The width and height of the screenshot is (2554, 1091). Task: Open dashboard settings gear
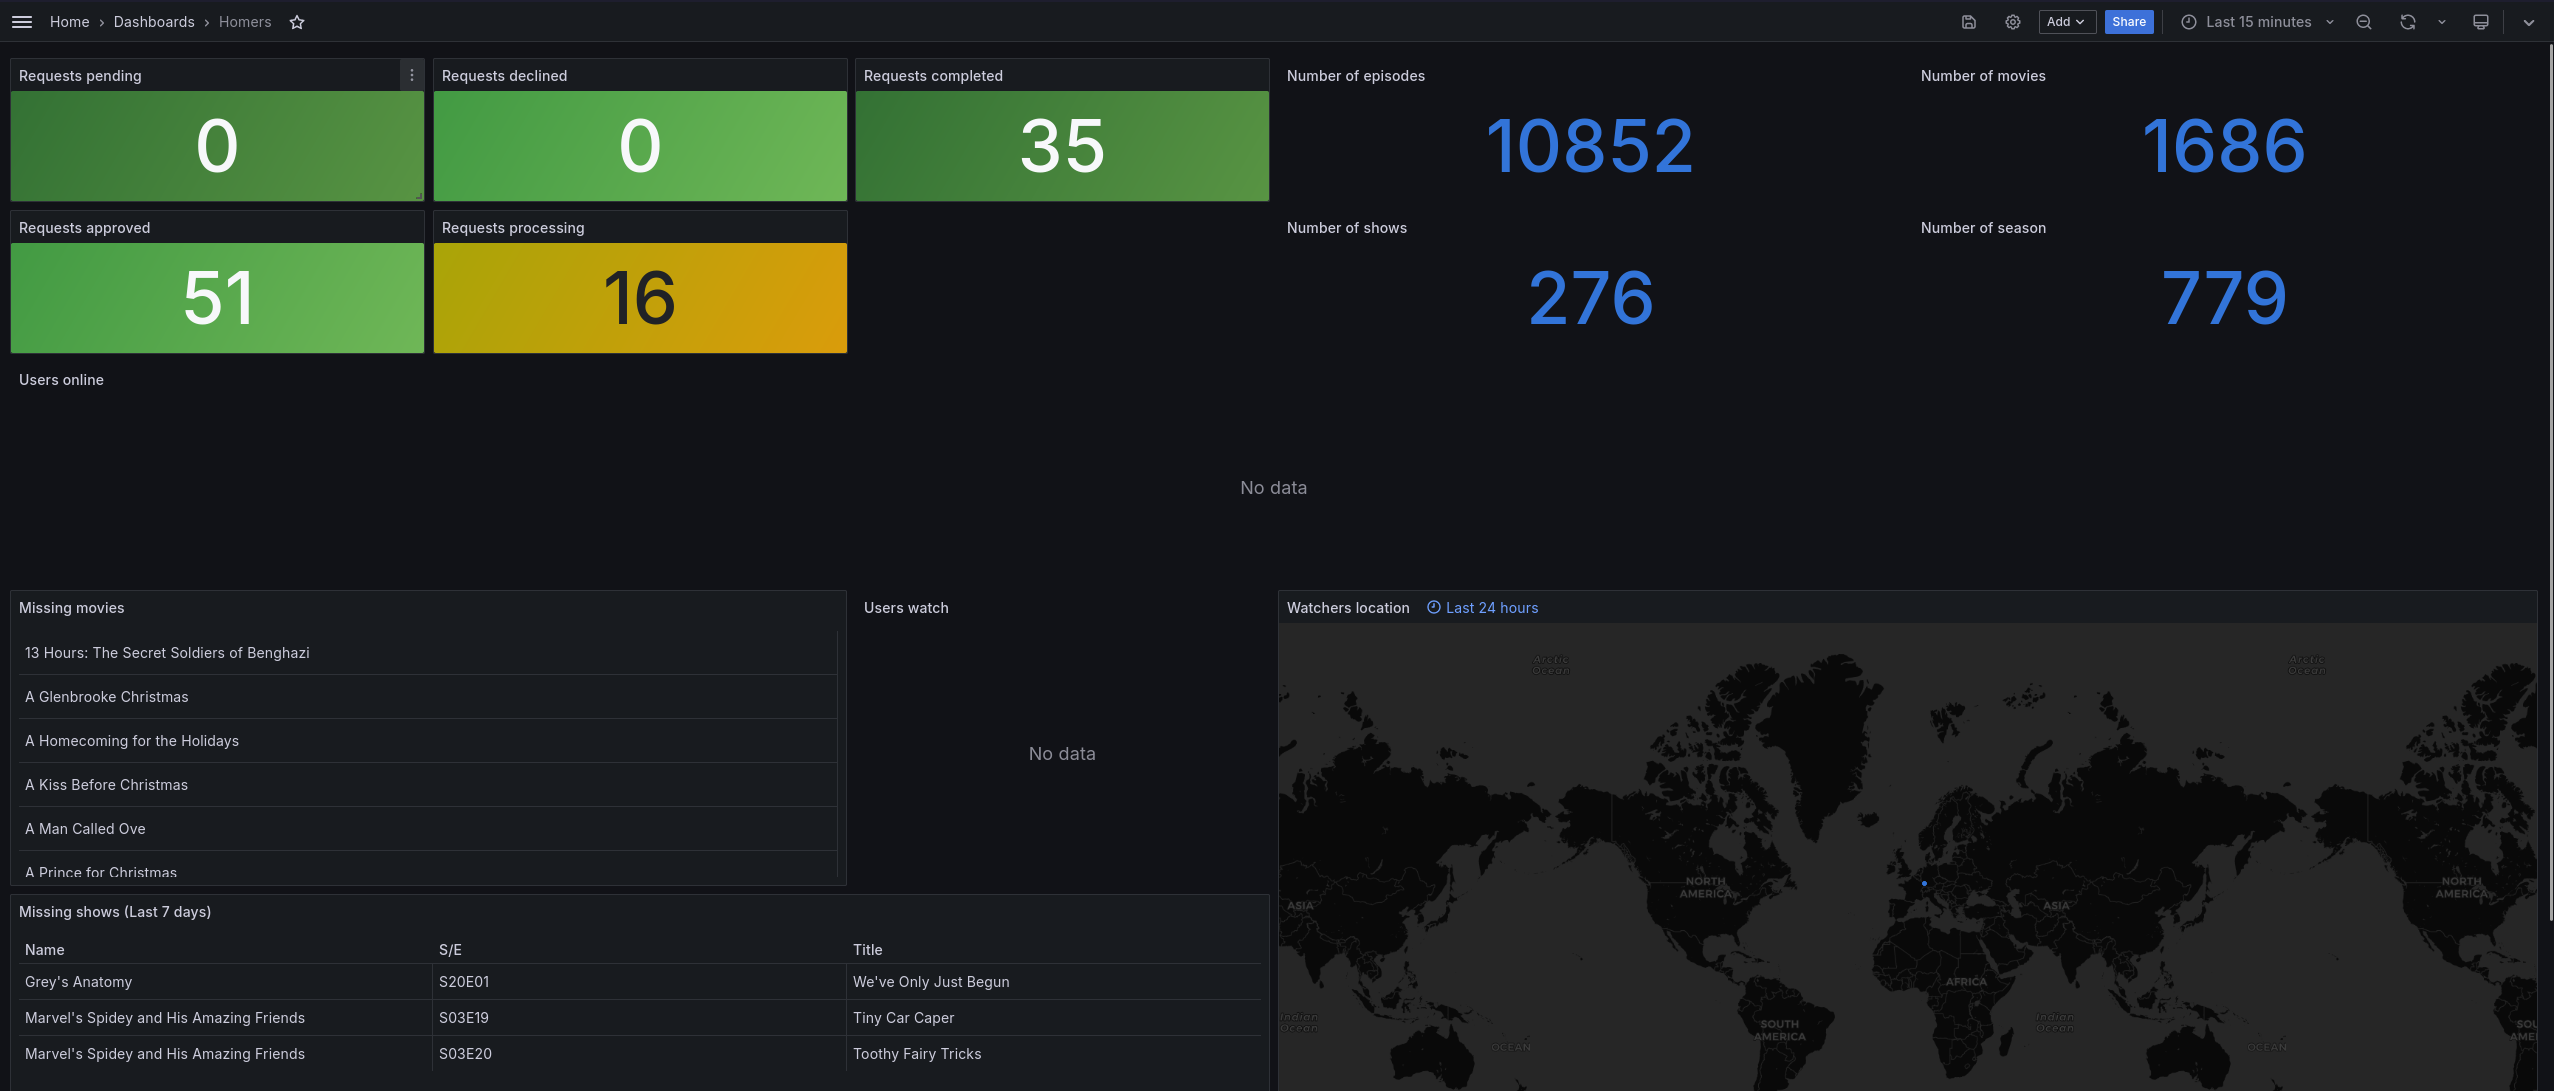[2012, 22]
